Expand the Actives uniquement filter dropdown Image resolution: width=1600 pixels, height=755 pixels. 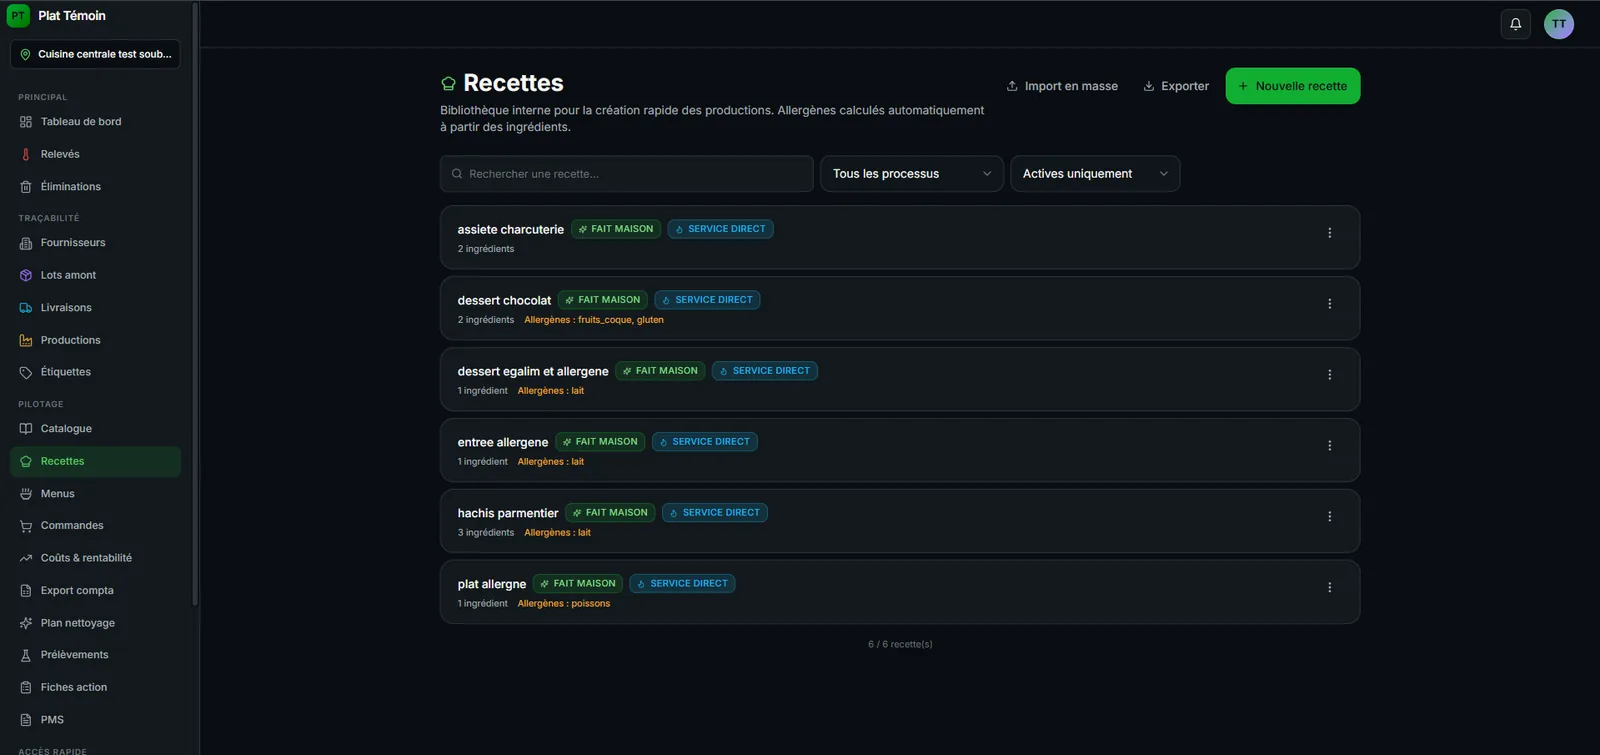point(1095,174)
